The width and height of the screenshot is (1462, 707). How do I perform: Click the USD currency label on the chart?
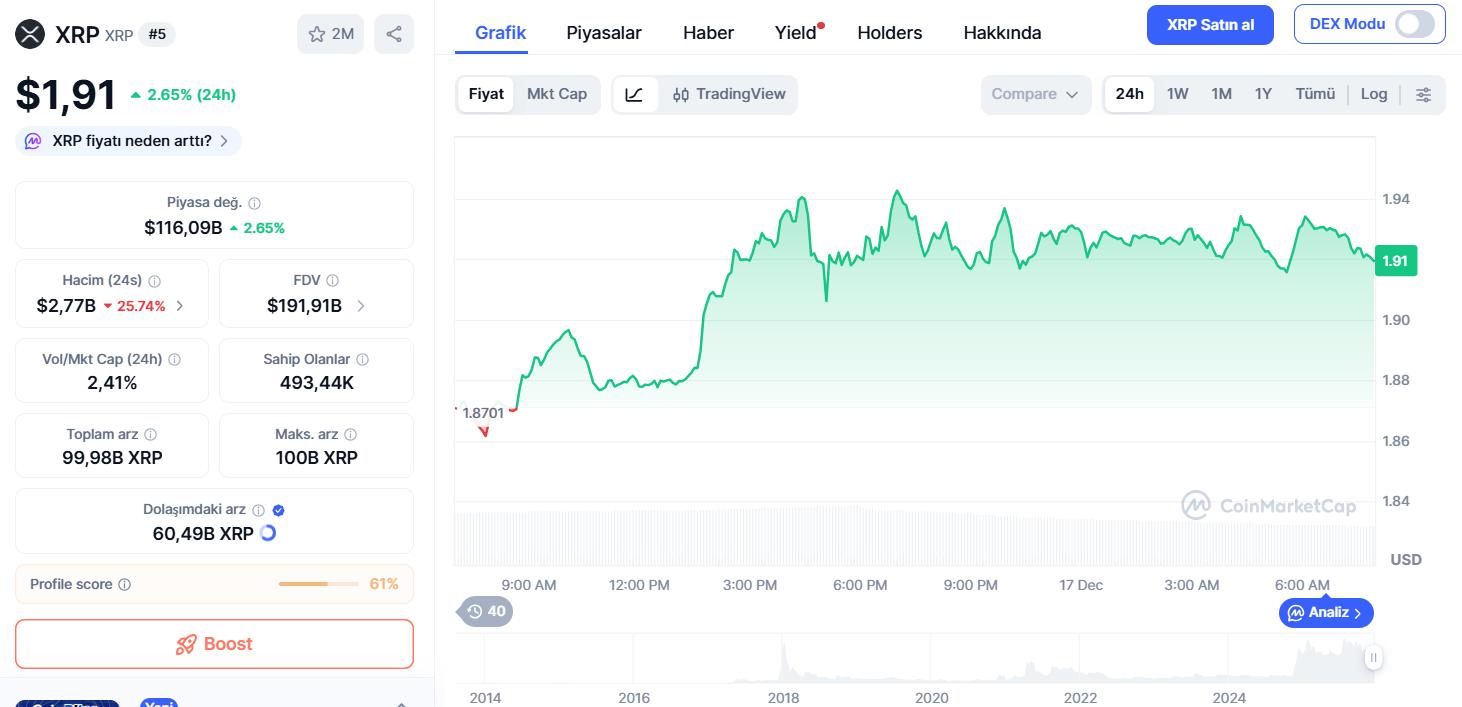(x=1406, y=559)
